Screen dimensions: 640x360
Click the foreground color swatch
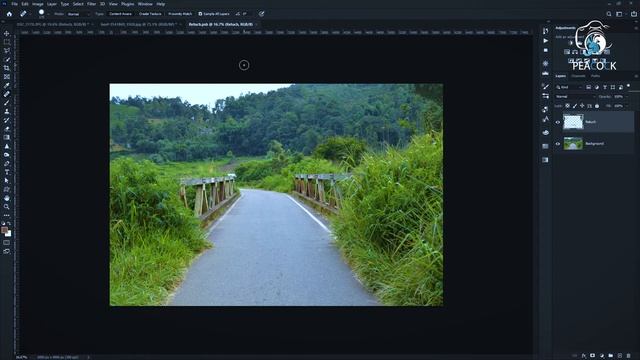[4, 230]
